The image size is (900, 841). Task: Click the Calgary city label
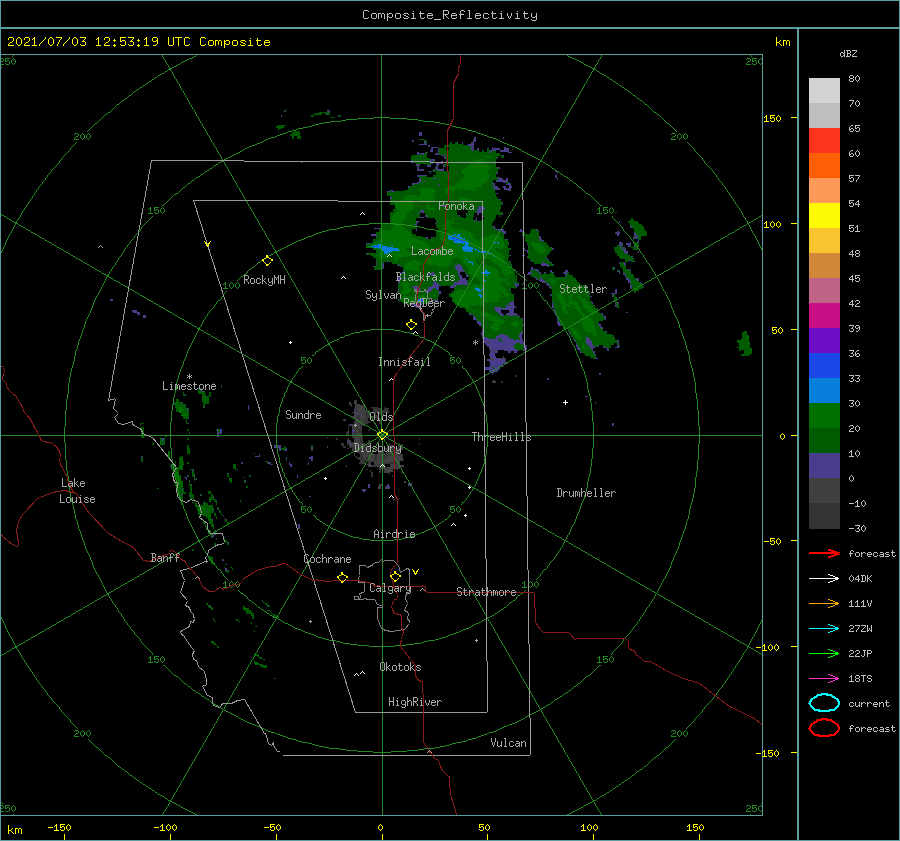(390, 588)
